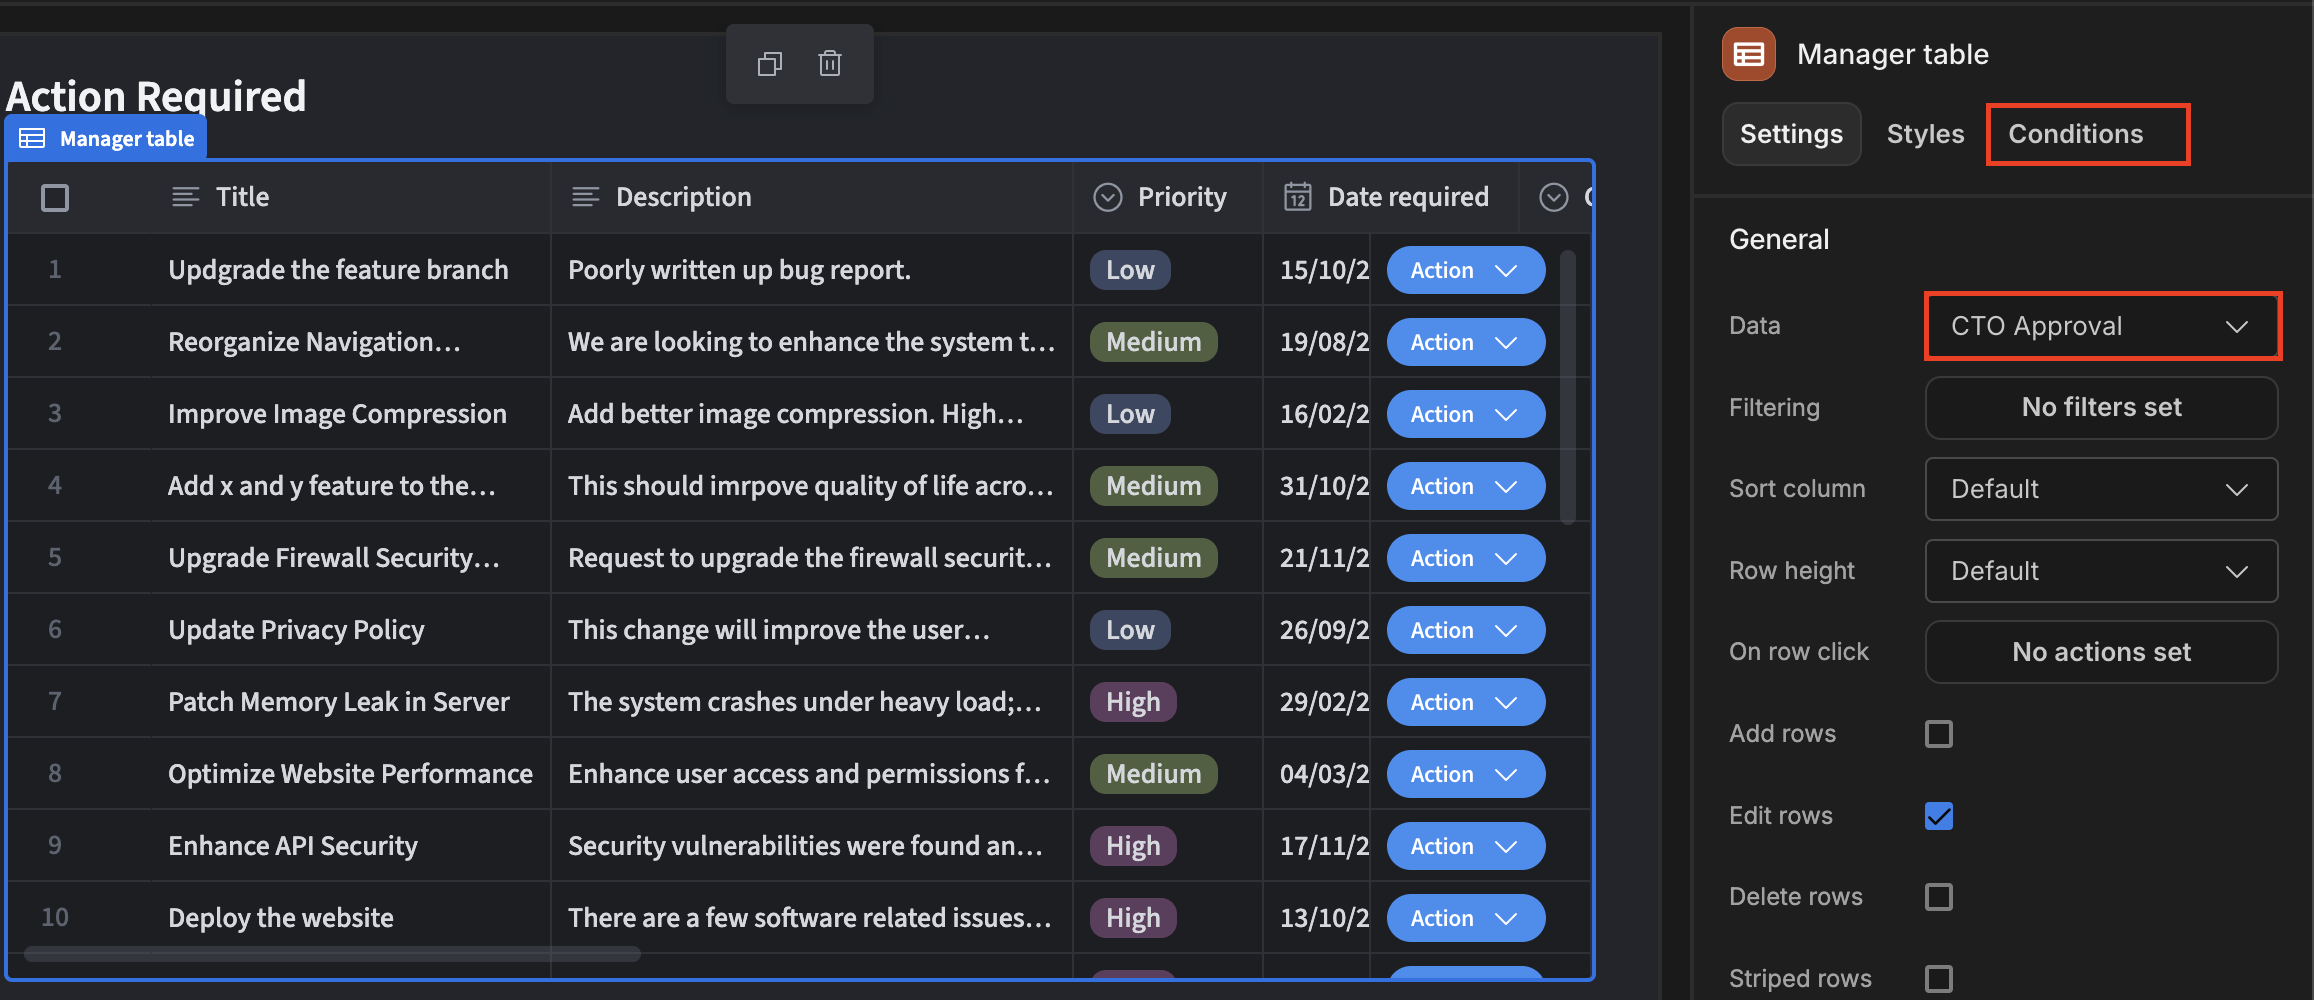Click the table's vertical scrollbar
The image size is (2314, 1000).
coord(1568,387)
